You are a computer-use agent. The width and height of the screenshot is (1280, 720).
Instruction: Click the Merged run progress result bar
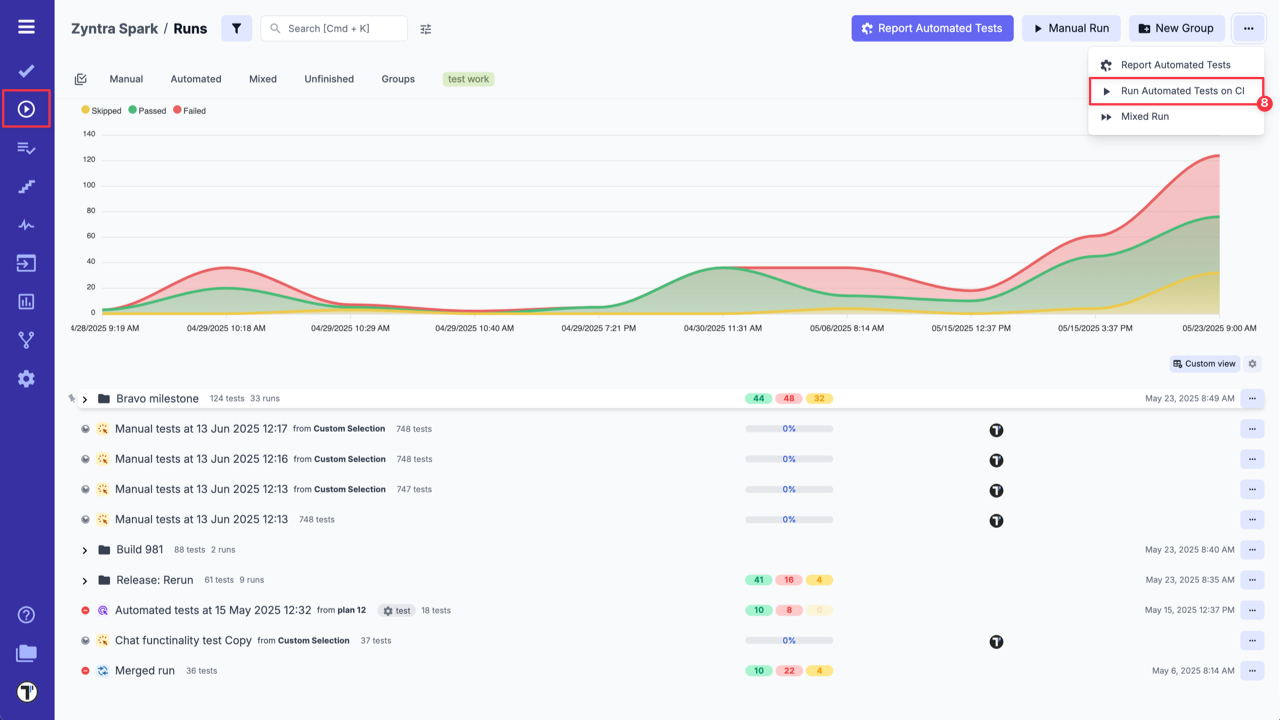(x=789, y=671)
